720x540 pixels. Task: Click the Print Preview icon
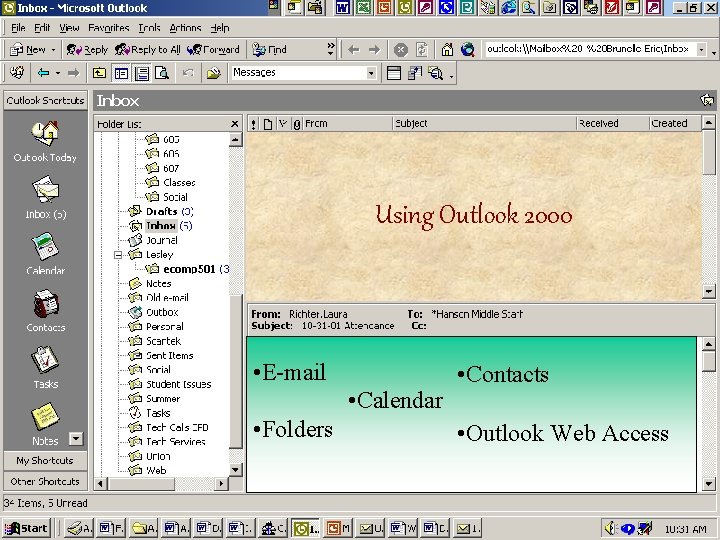[x=162, y=73]
